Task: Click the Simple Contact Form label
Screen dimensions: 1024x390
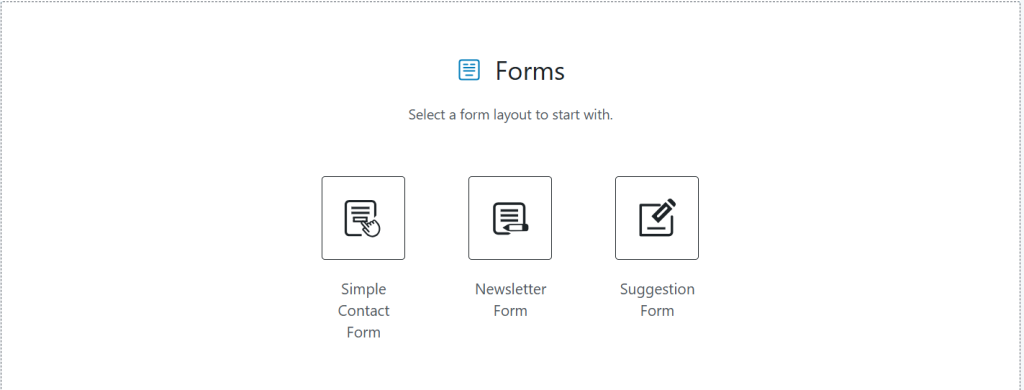Action: click(x=363, y=310)
